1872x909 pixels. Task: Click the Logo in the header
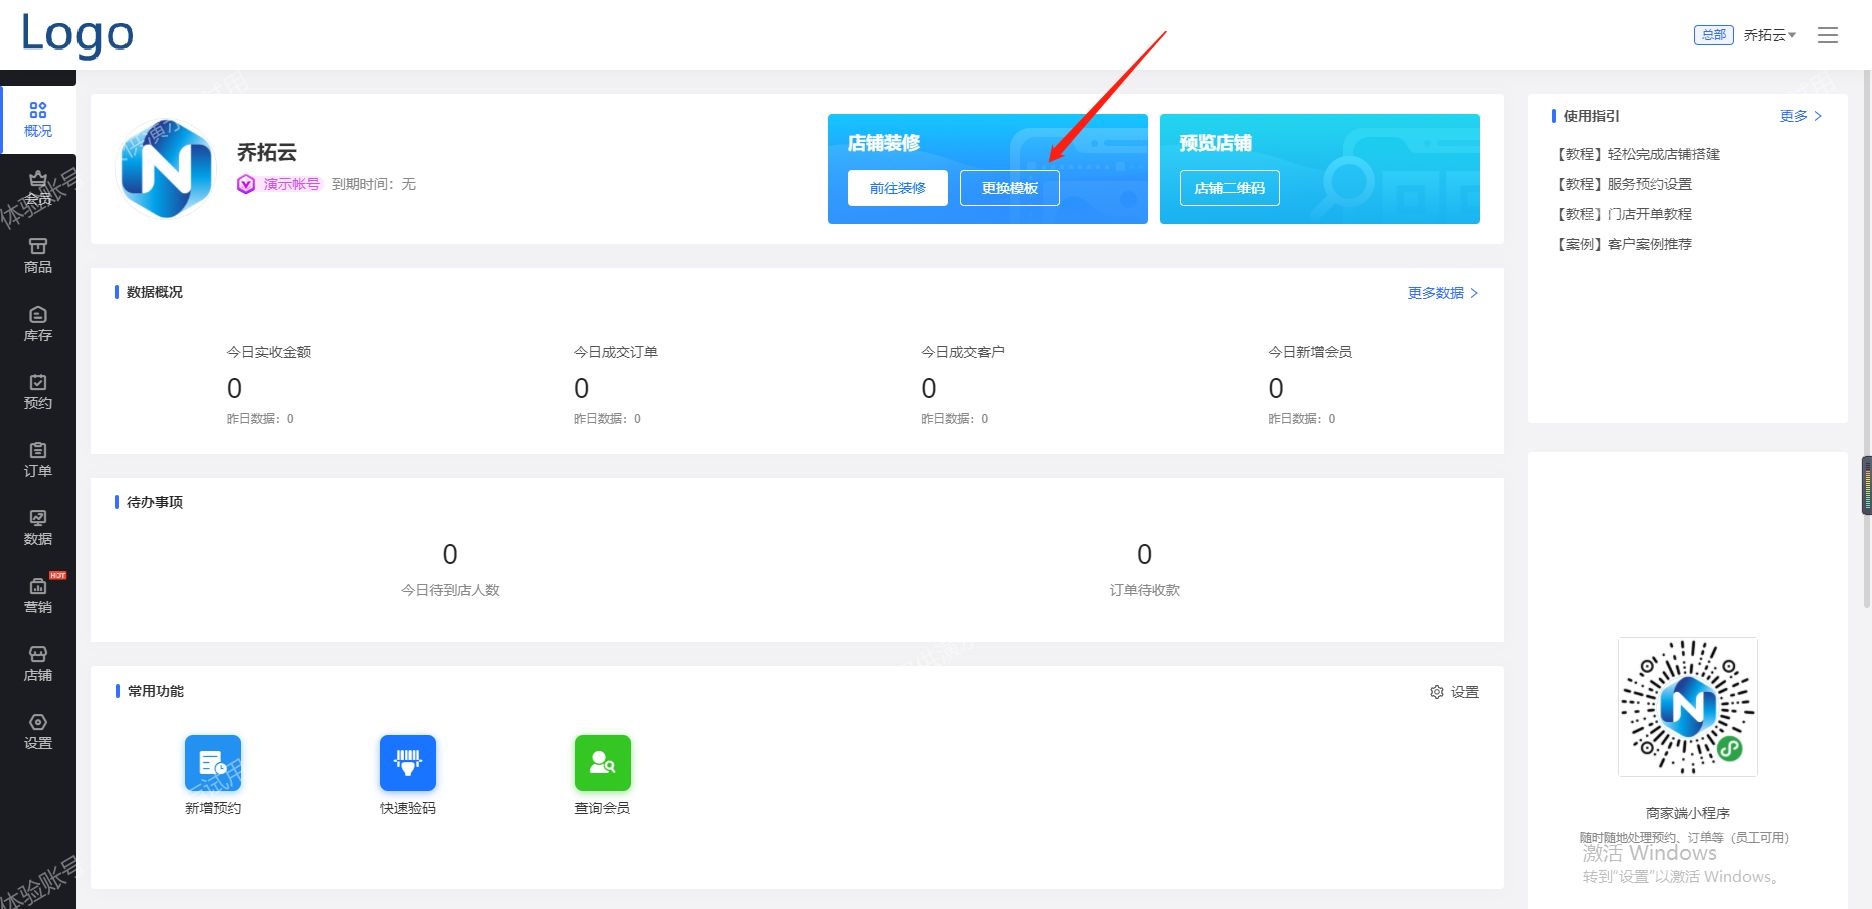(x=78, y=34)
